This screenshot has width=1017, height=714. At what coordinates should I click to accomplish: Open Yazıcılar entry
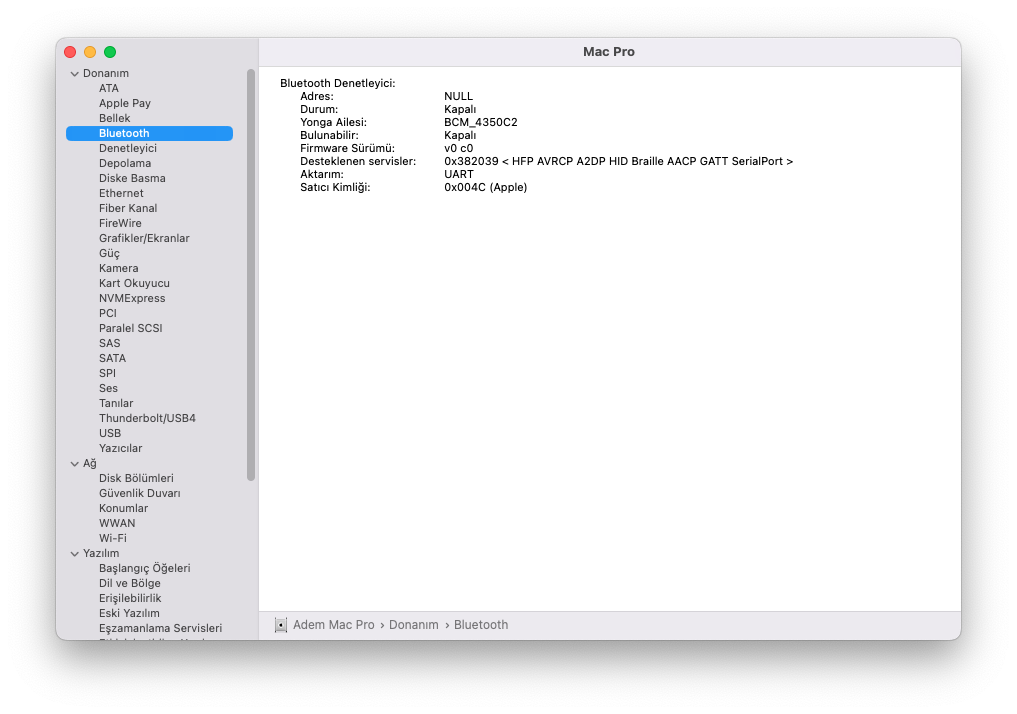pos(121,448)
